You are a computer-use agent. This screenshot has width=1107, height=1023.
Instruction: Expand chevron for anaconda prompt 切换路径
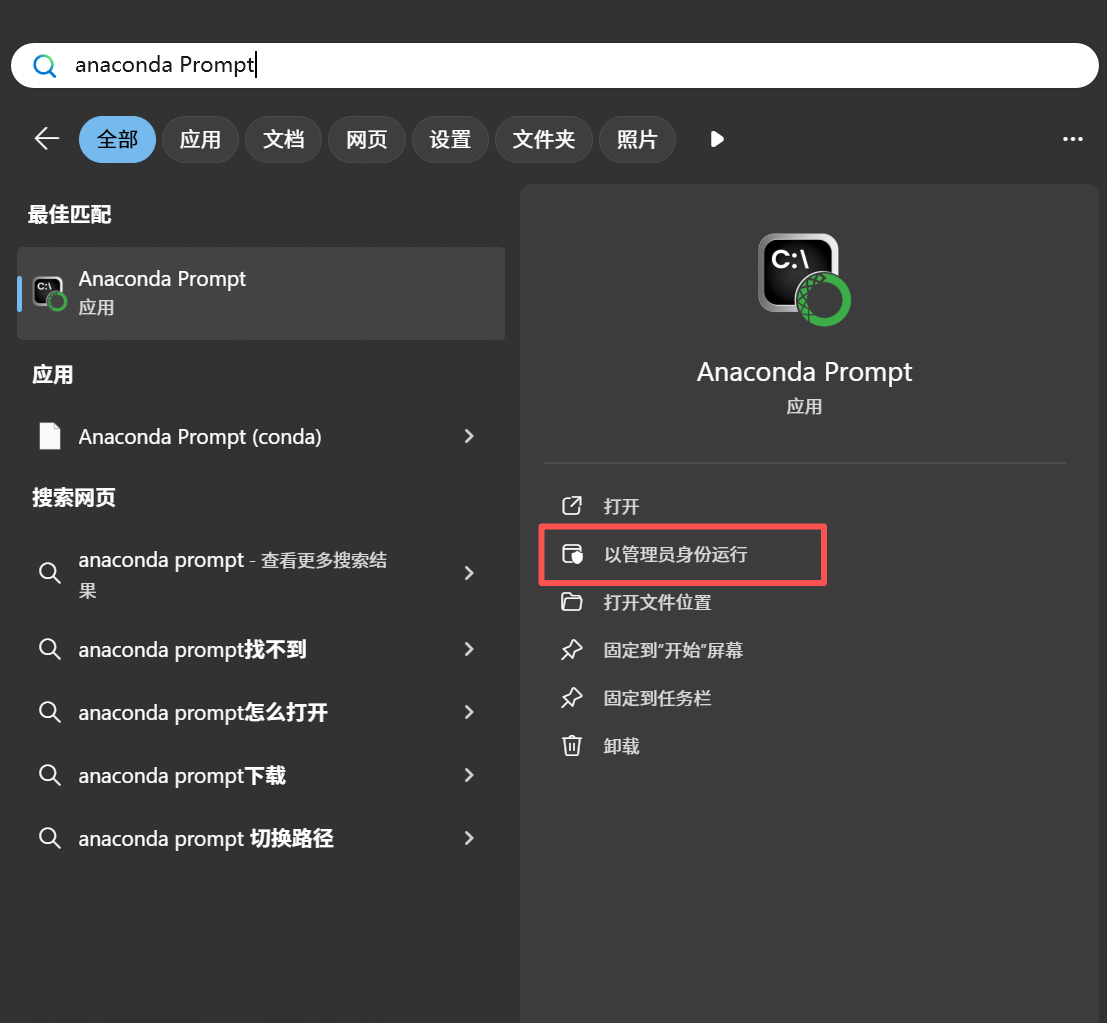click(x=469, y=837)
